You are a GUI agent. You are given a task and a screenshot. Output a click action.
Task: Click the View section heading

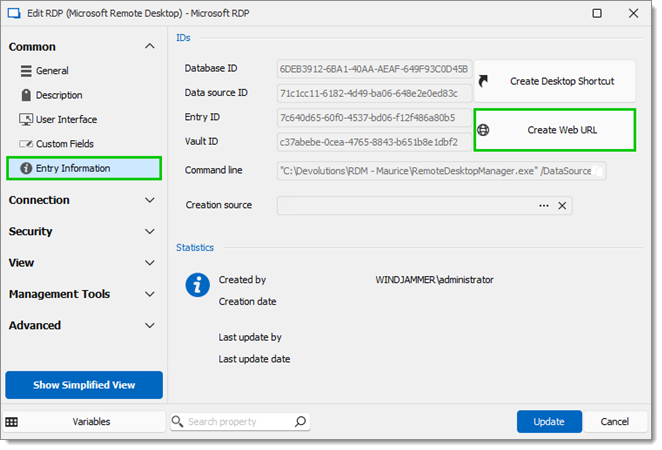(21, 263)
